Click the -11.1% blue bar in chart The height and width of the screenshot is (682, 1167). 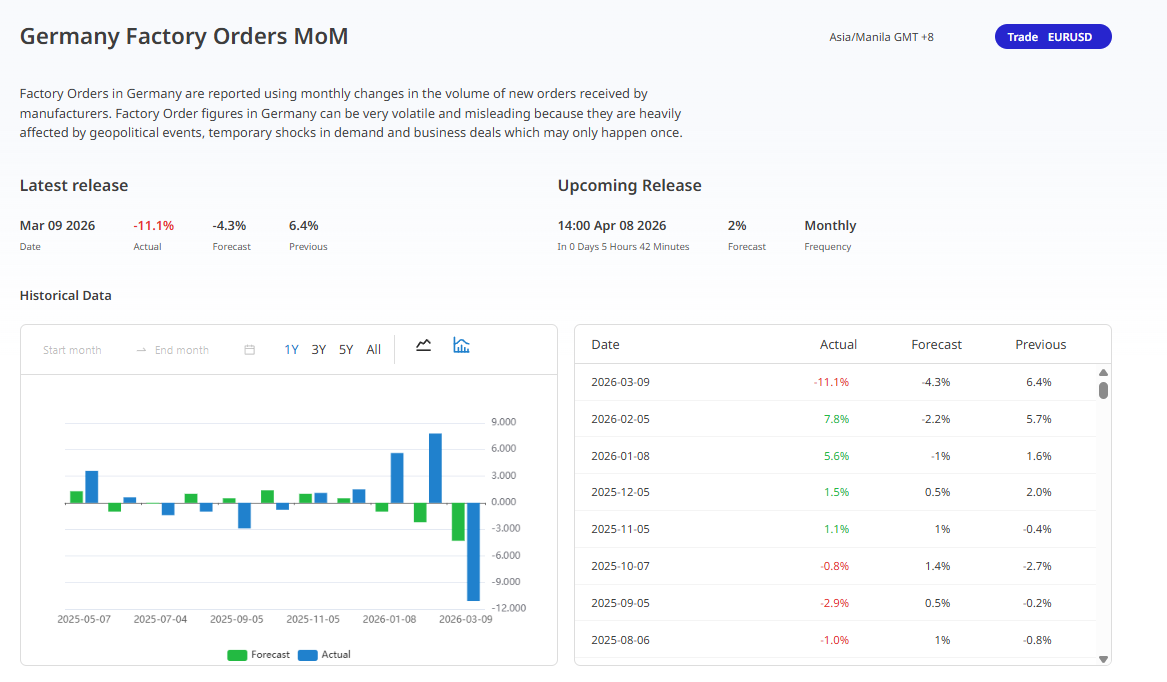473,551
